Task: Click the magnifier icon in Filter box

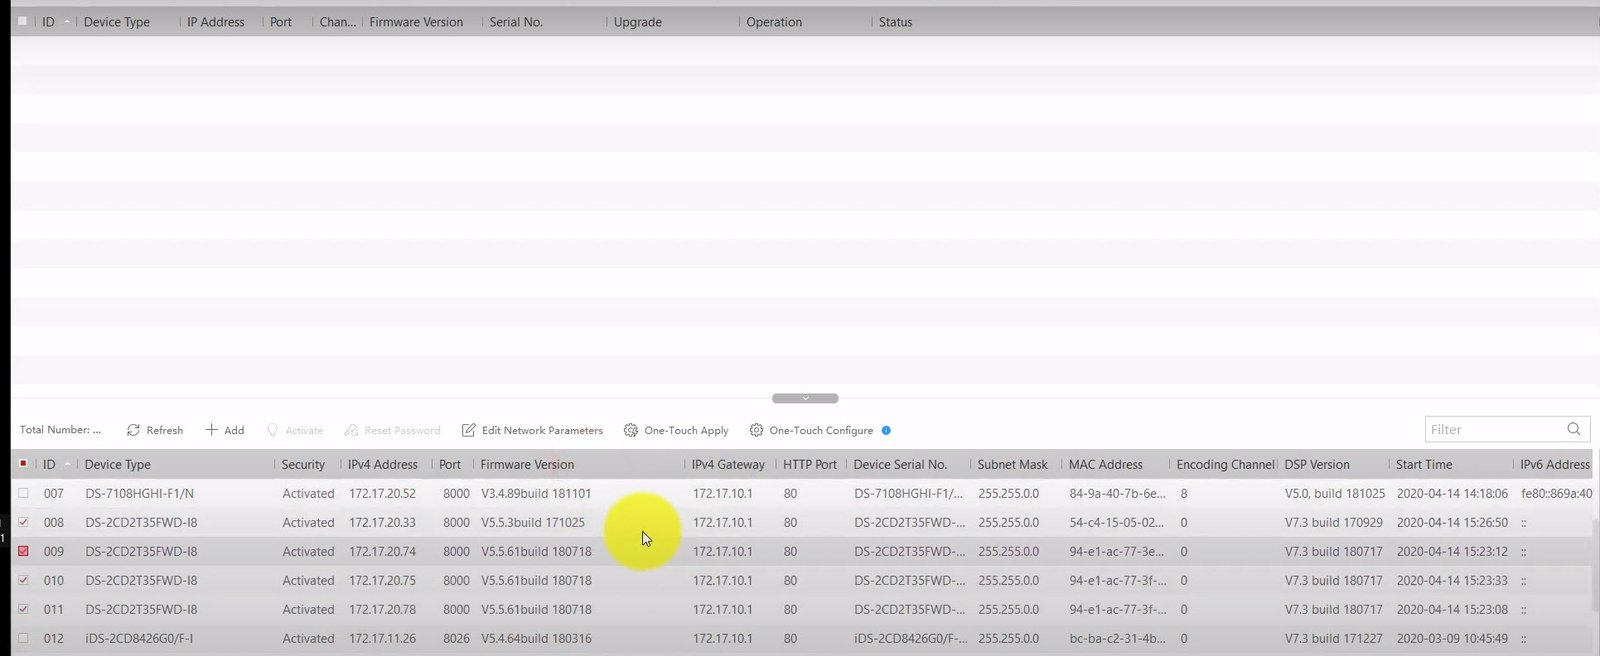Action: pos(1573,429)
